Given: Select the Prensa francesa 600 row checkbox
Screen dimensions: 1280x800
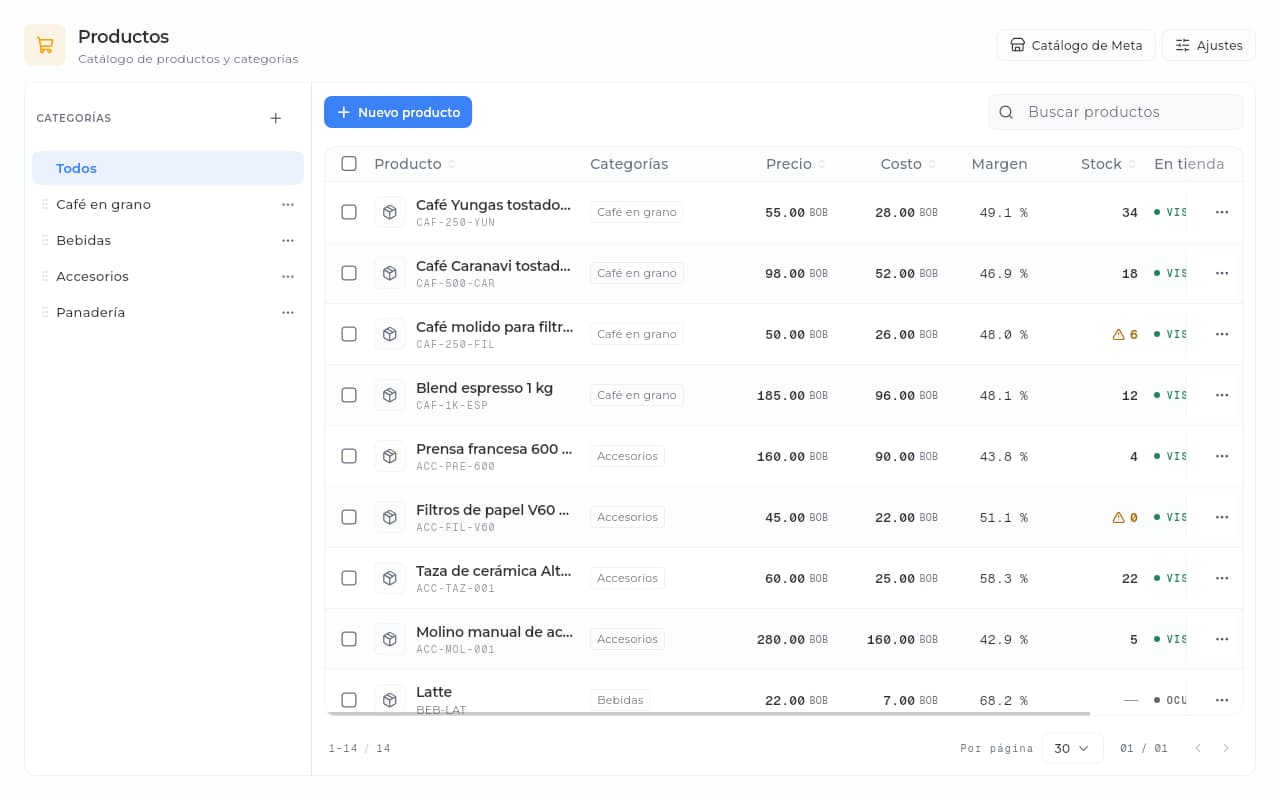Looking at the screenshot, I should pyautogui.click(x=349, y=456).
